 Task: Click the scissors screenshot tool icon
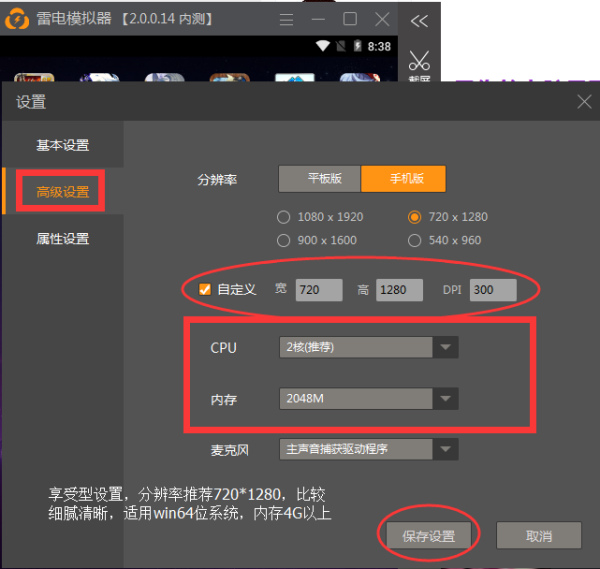pos(419,60)
